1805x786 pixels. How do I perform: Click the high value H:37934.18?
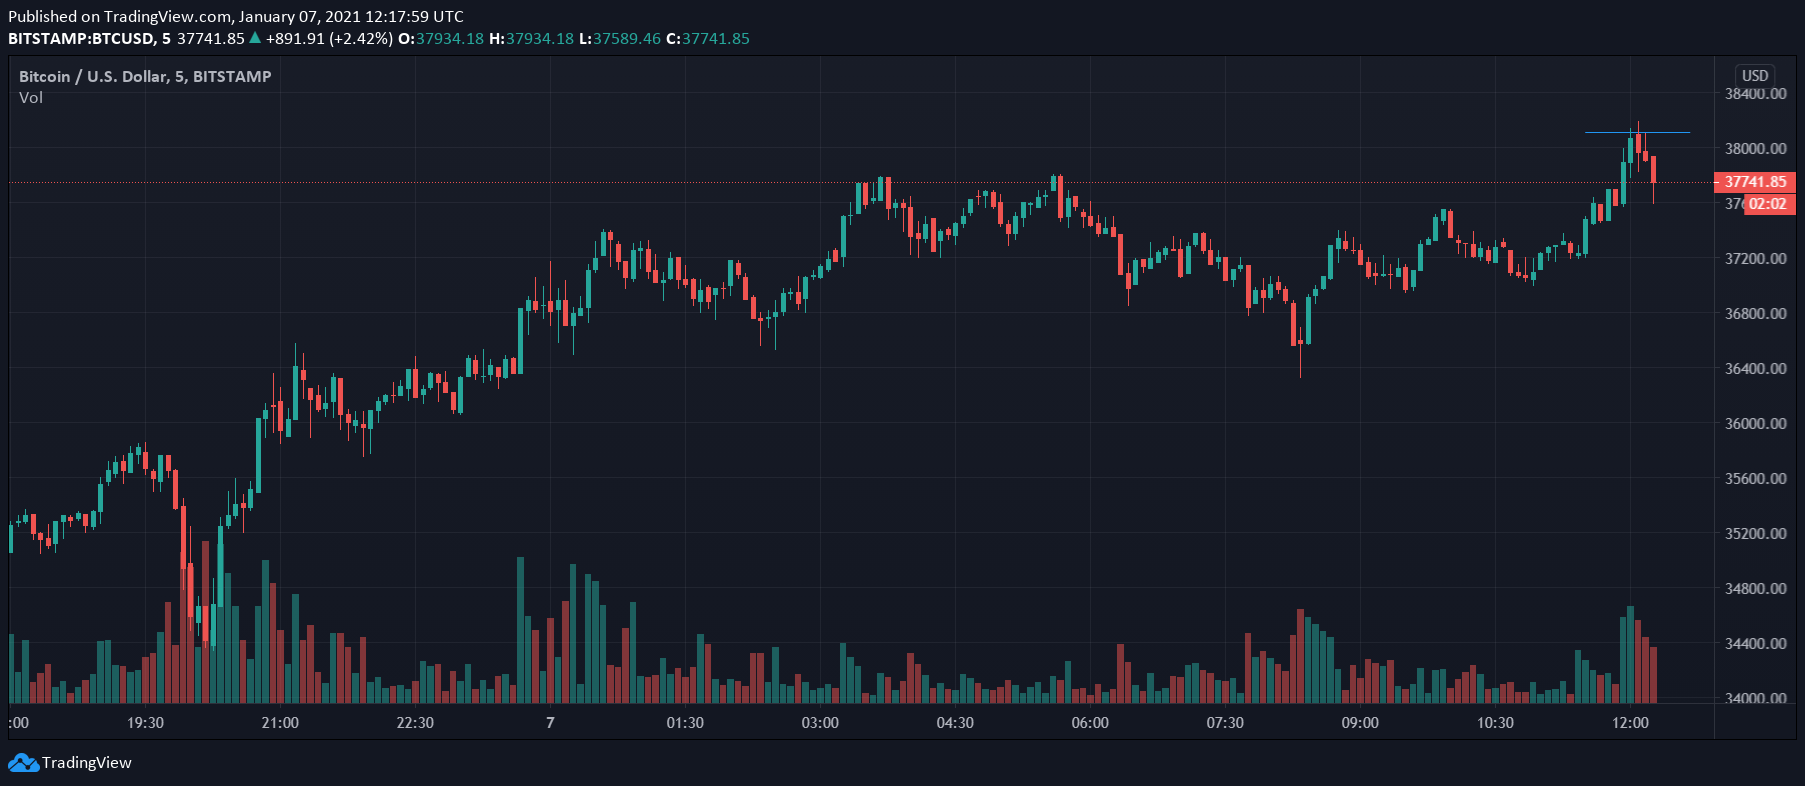click(x=532, y=39)
